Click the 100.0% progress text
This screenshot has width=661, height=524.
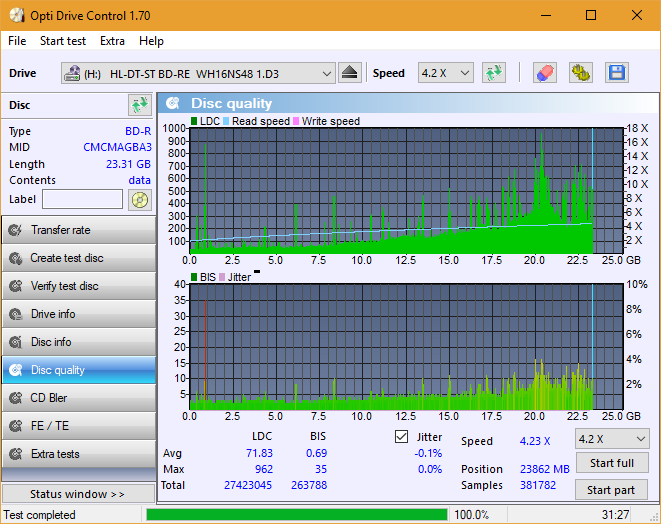click(472, 515)
